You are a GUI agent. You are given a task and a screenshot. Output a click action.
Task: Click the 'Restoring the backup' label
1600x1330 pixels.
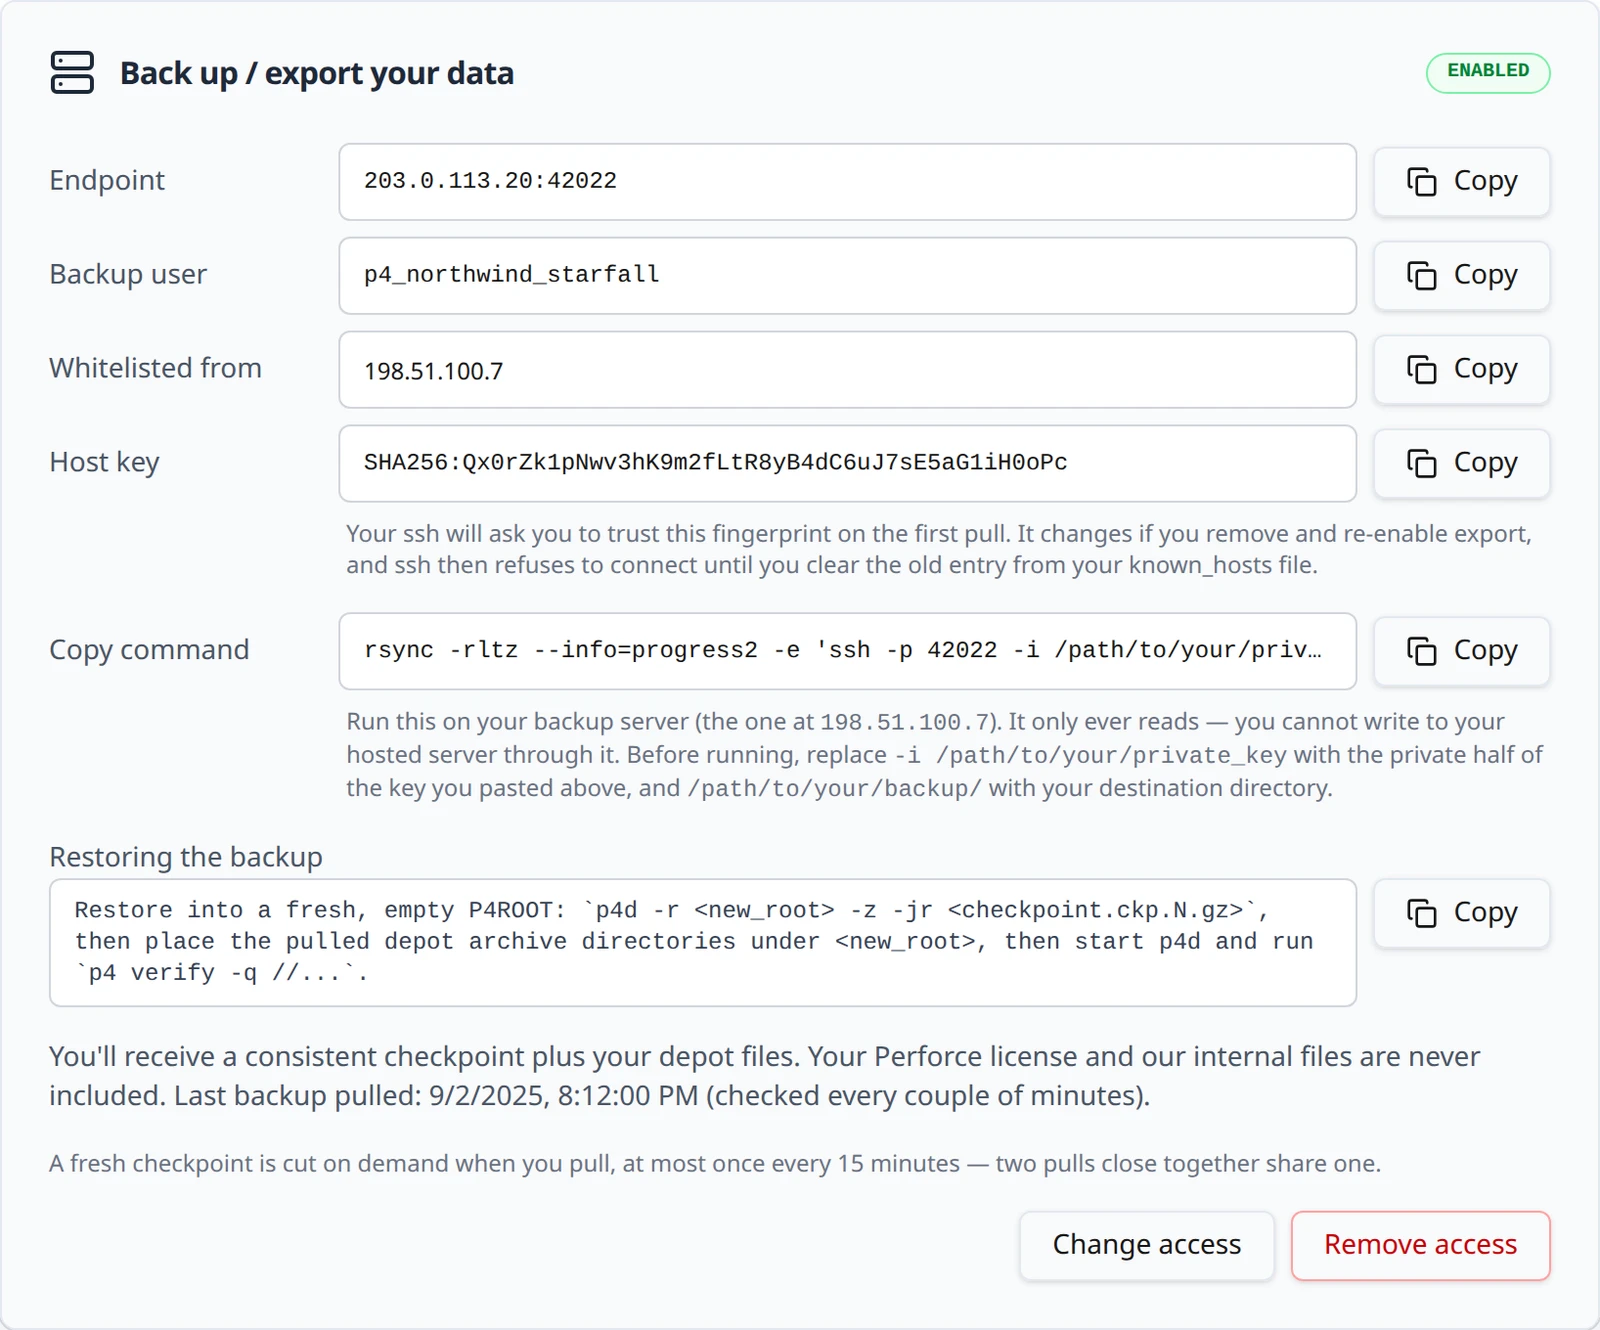coord(186,857)
